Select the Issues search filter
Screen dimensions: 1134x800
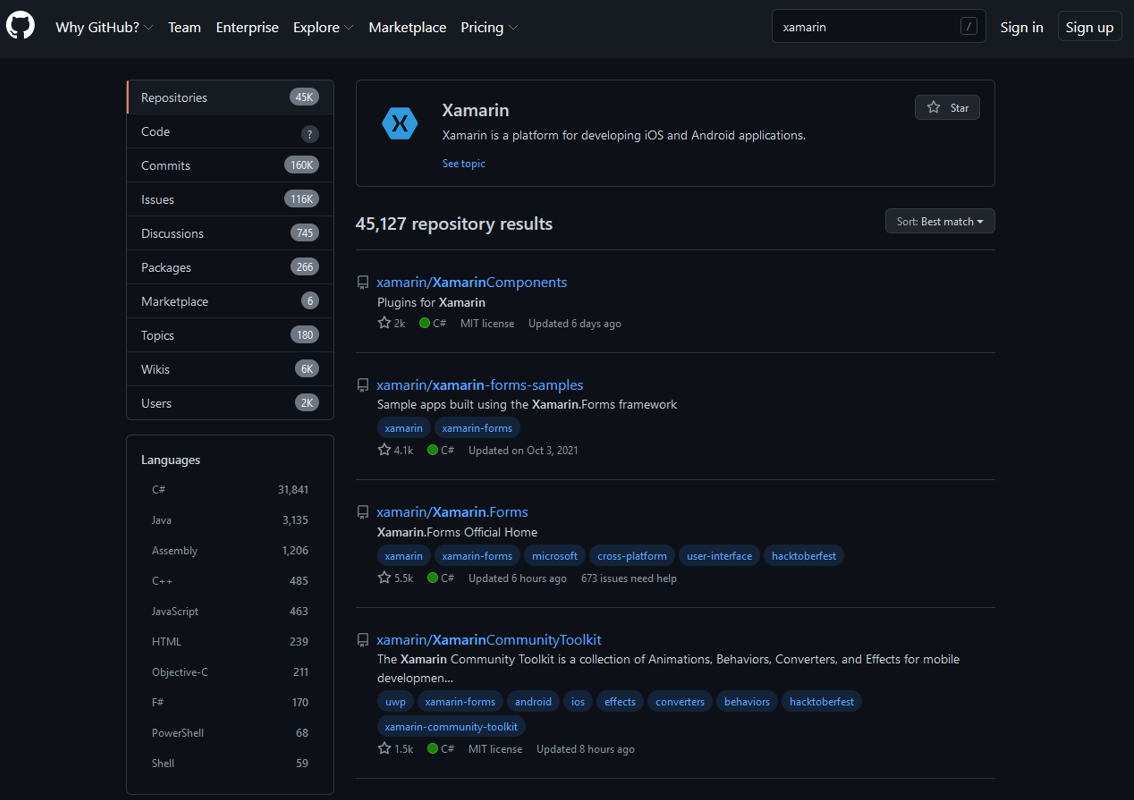(230, 199)
